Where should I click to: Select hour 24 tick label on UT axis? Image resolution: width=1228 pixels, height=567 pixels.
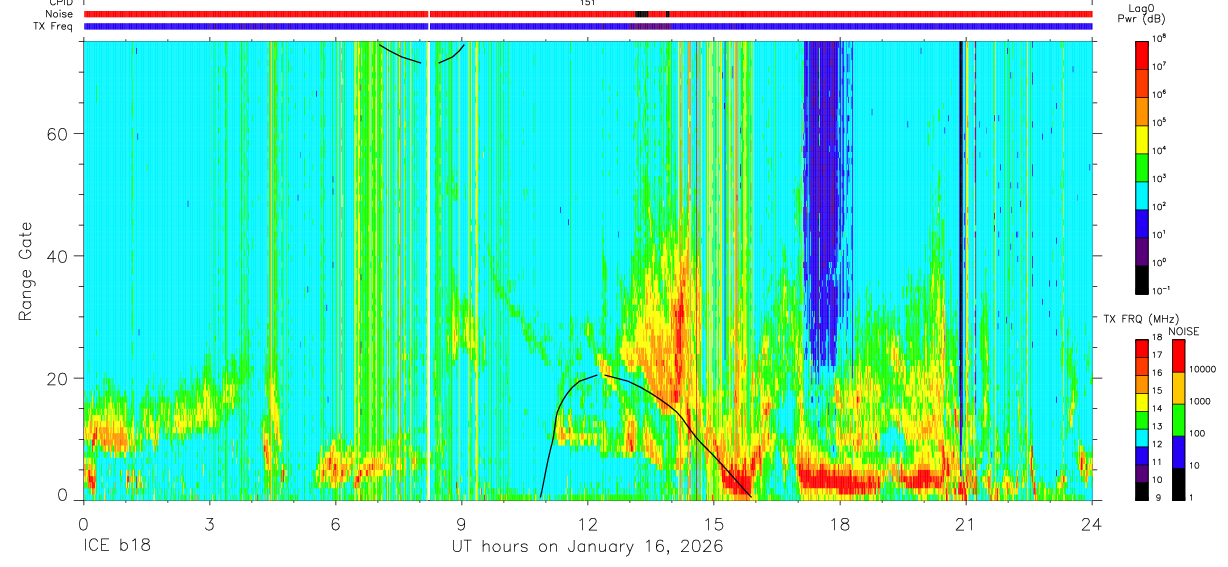1092,523
